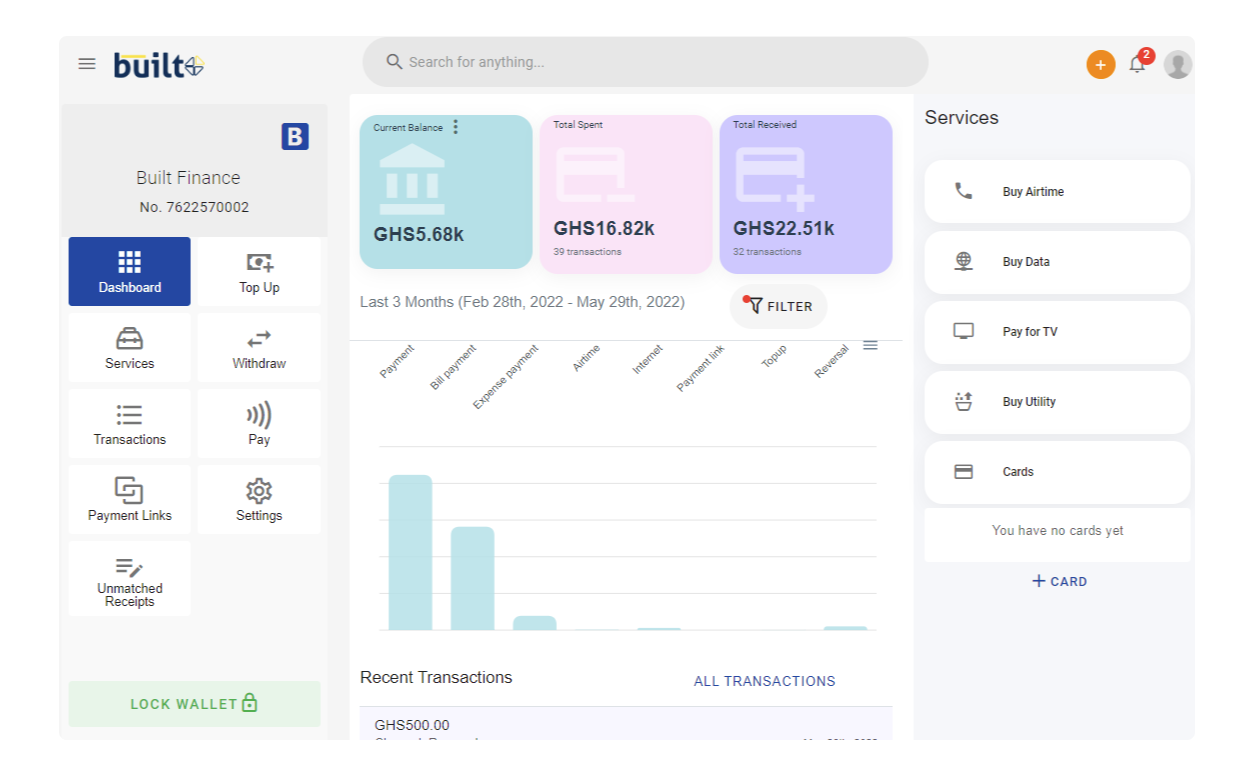Open the Filter date range options
Screen dimensions: 1254x776
click(x=778, y=306)
